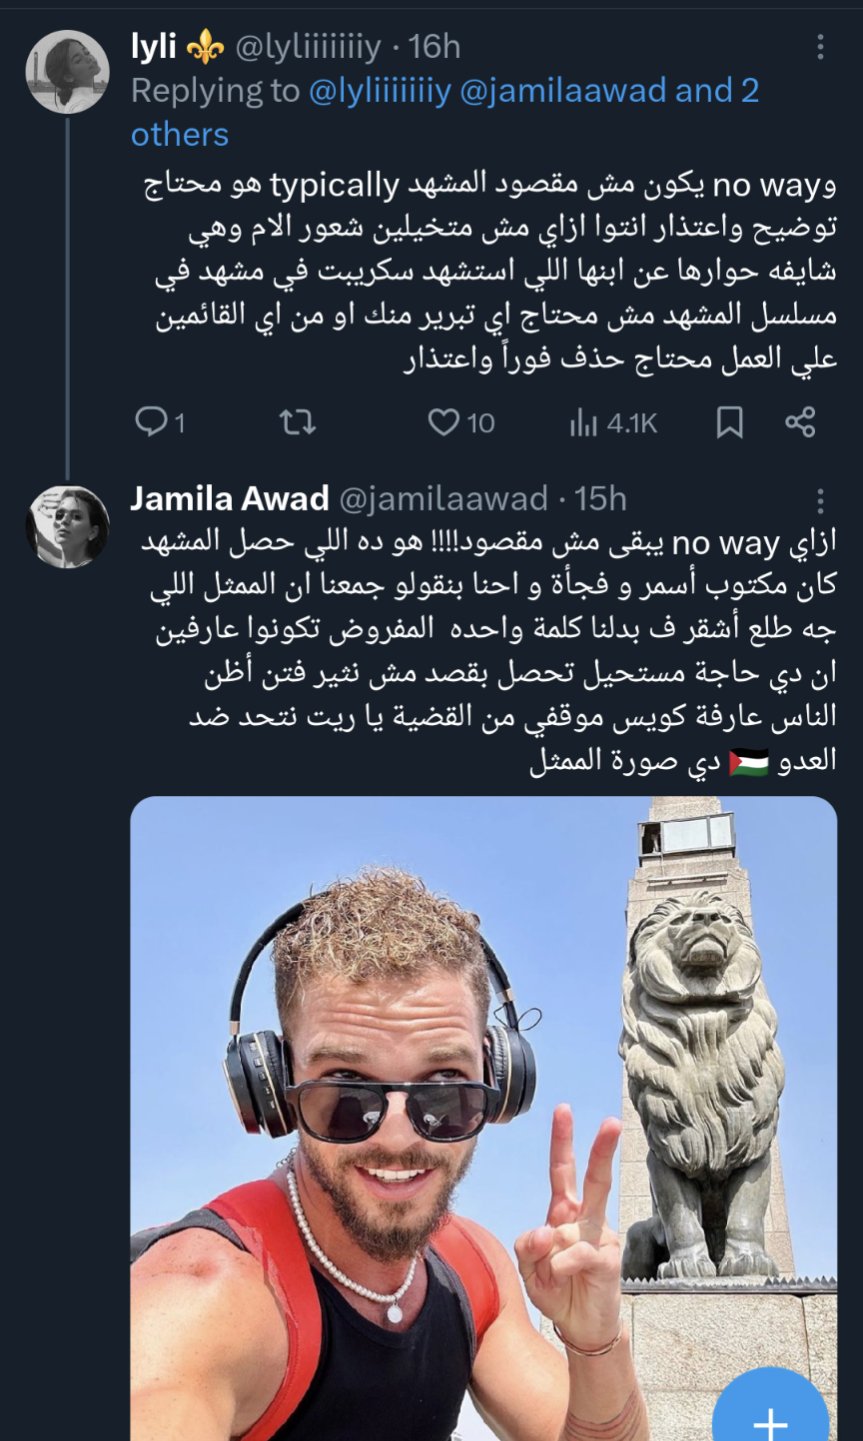Open the @jamilaawad handle in tweet header
Screen dimensions: 863x1441
point(444,499)
